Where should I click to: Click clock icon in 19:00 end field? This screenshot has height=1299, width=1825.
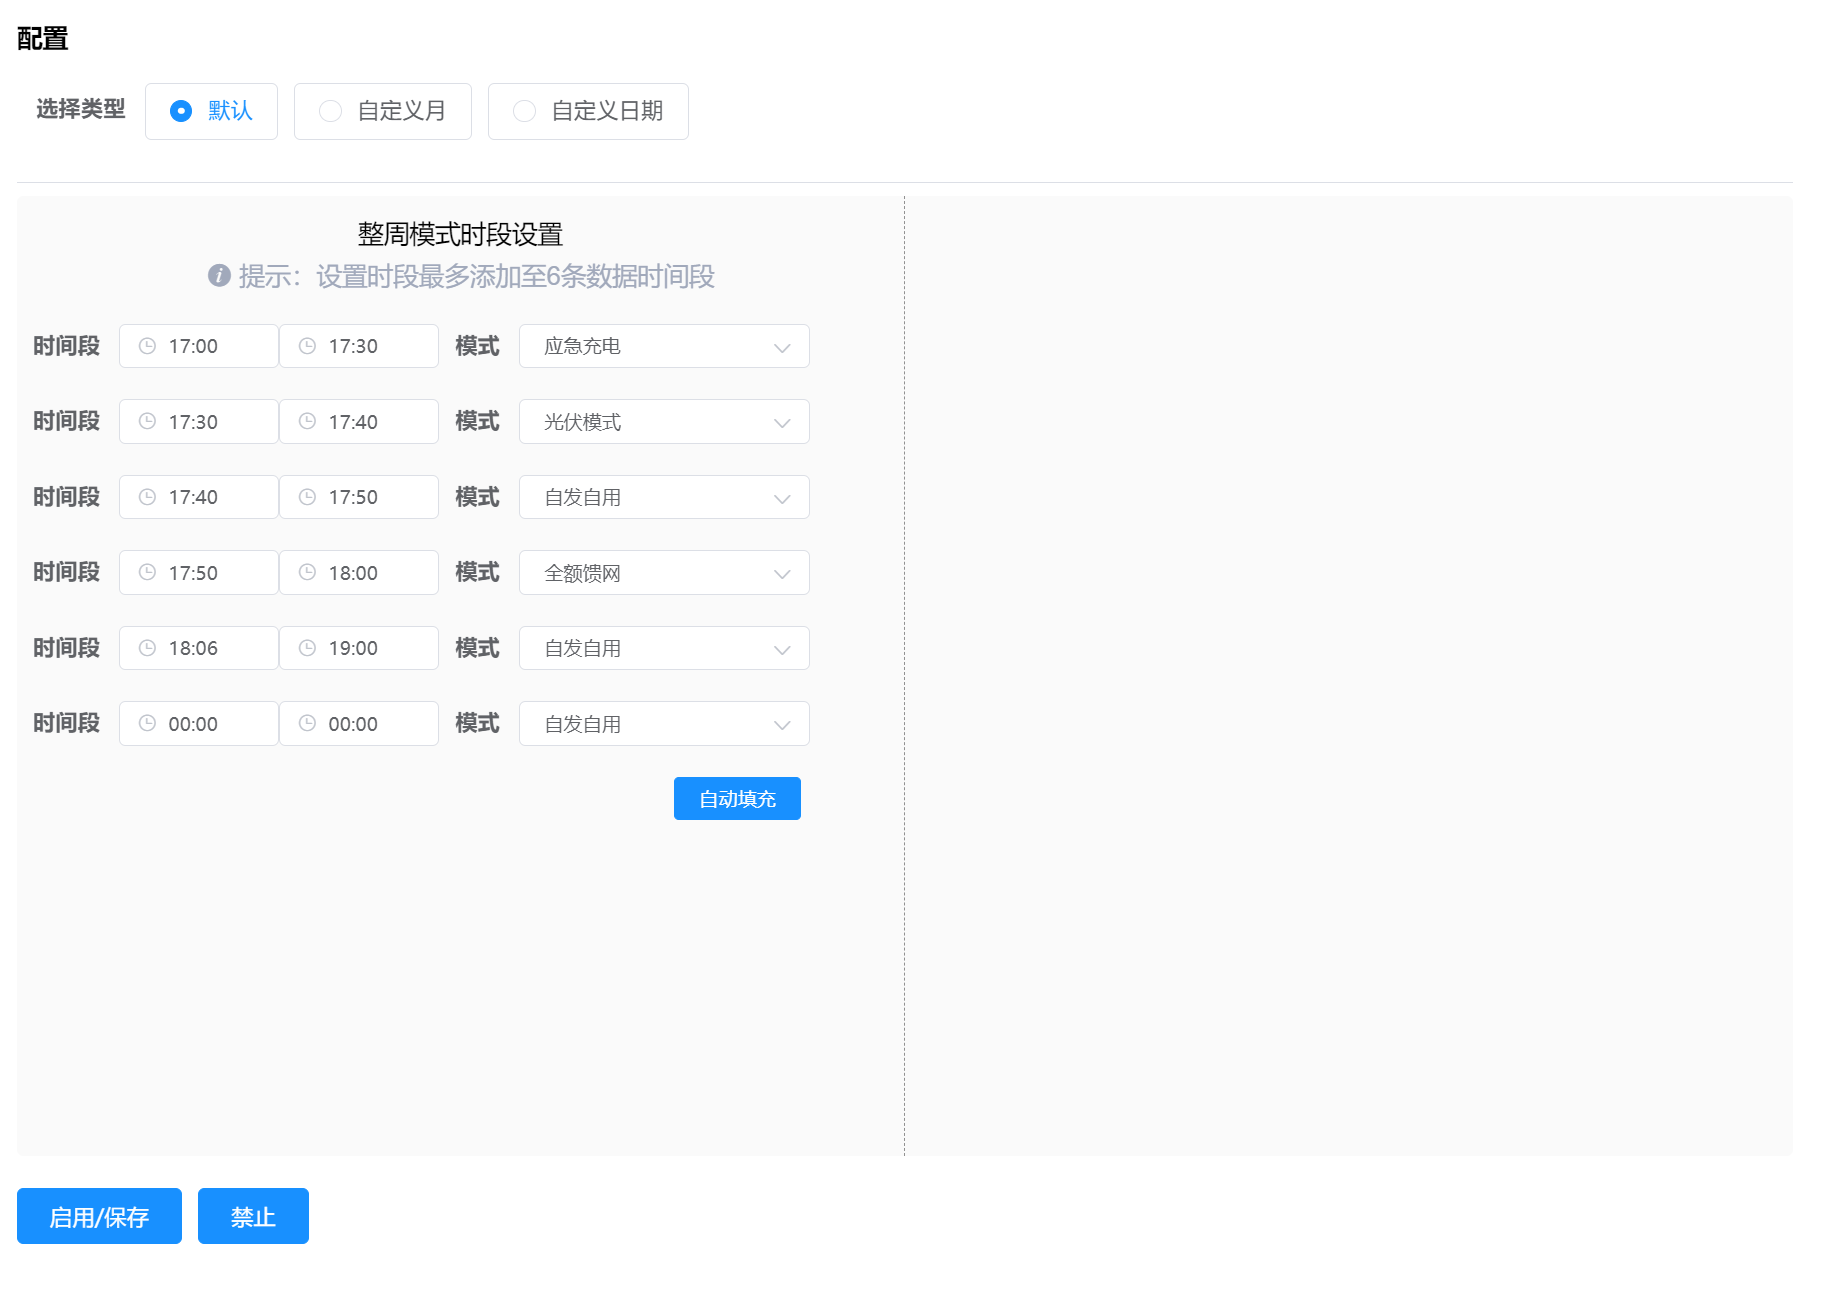[x=307, y=648]
